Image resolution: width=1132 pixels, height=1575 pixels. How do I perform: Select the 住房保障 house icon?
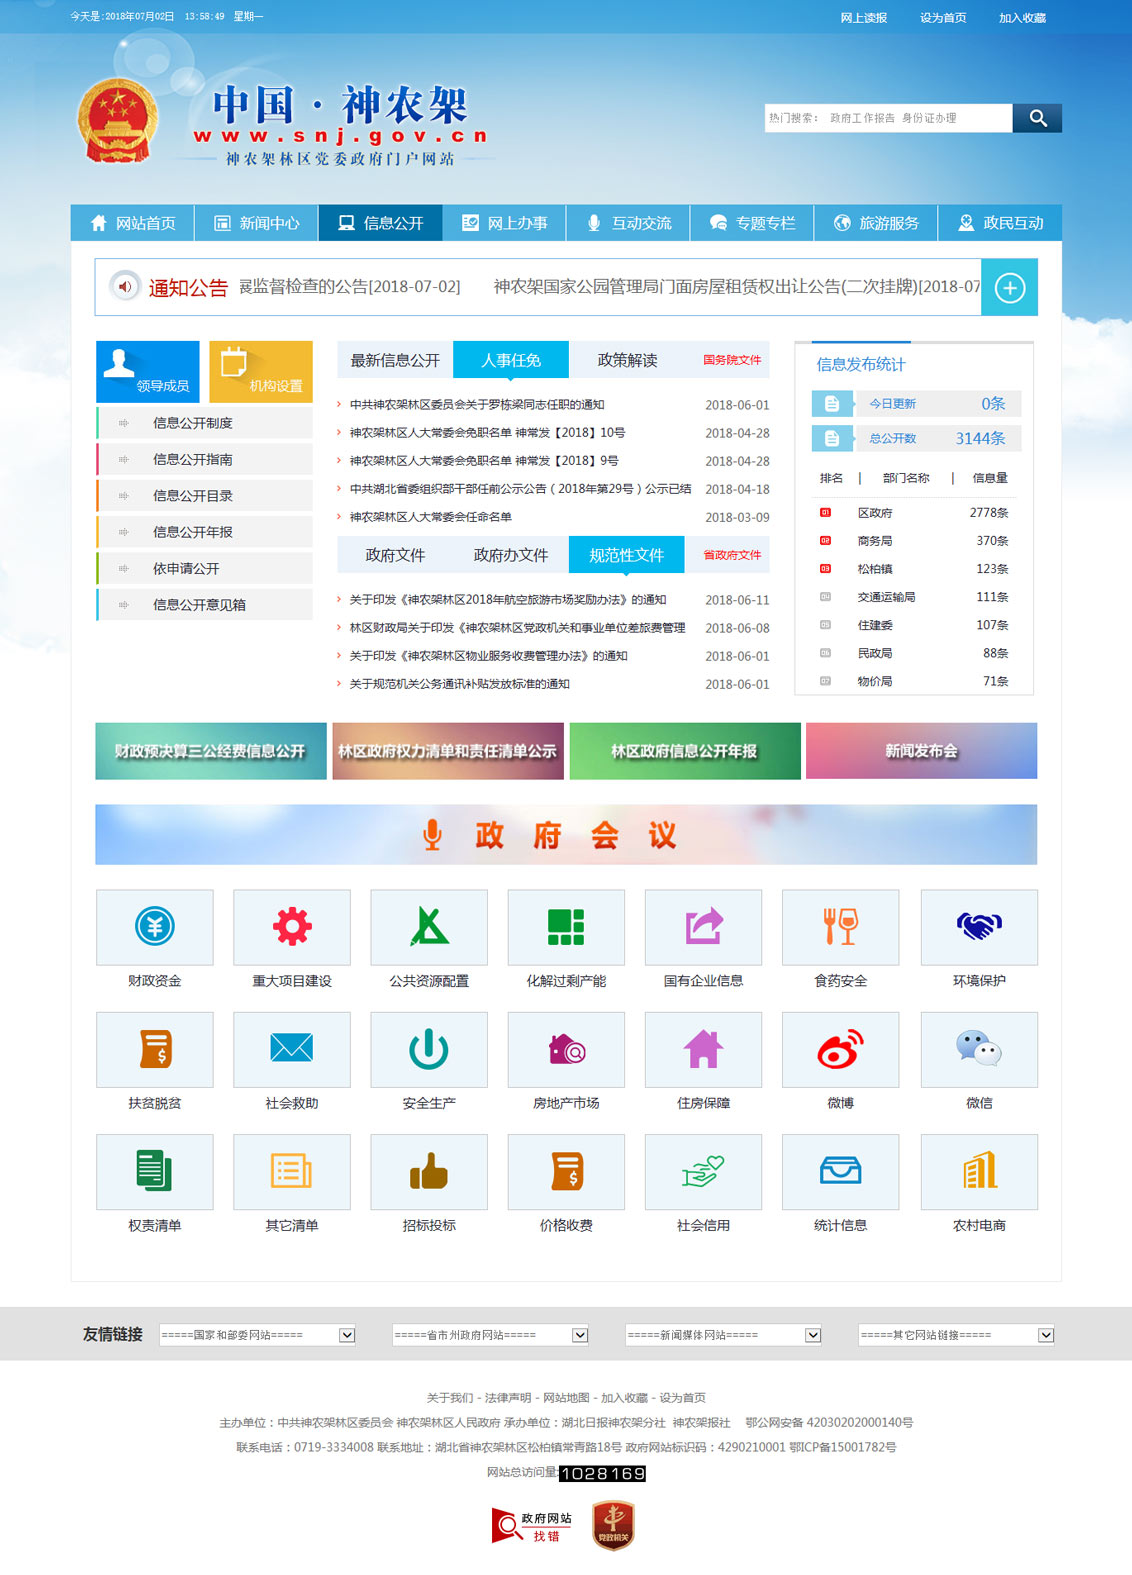pyautogui.click(x=703, y=1049)
